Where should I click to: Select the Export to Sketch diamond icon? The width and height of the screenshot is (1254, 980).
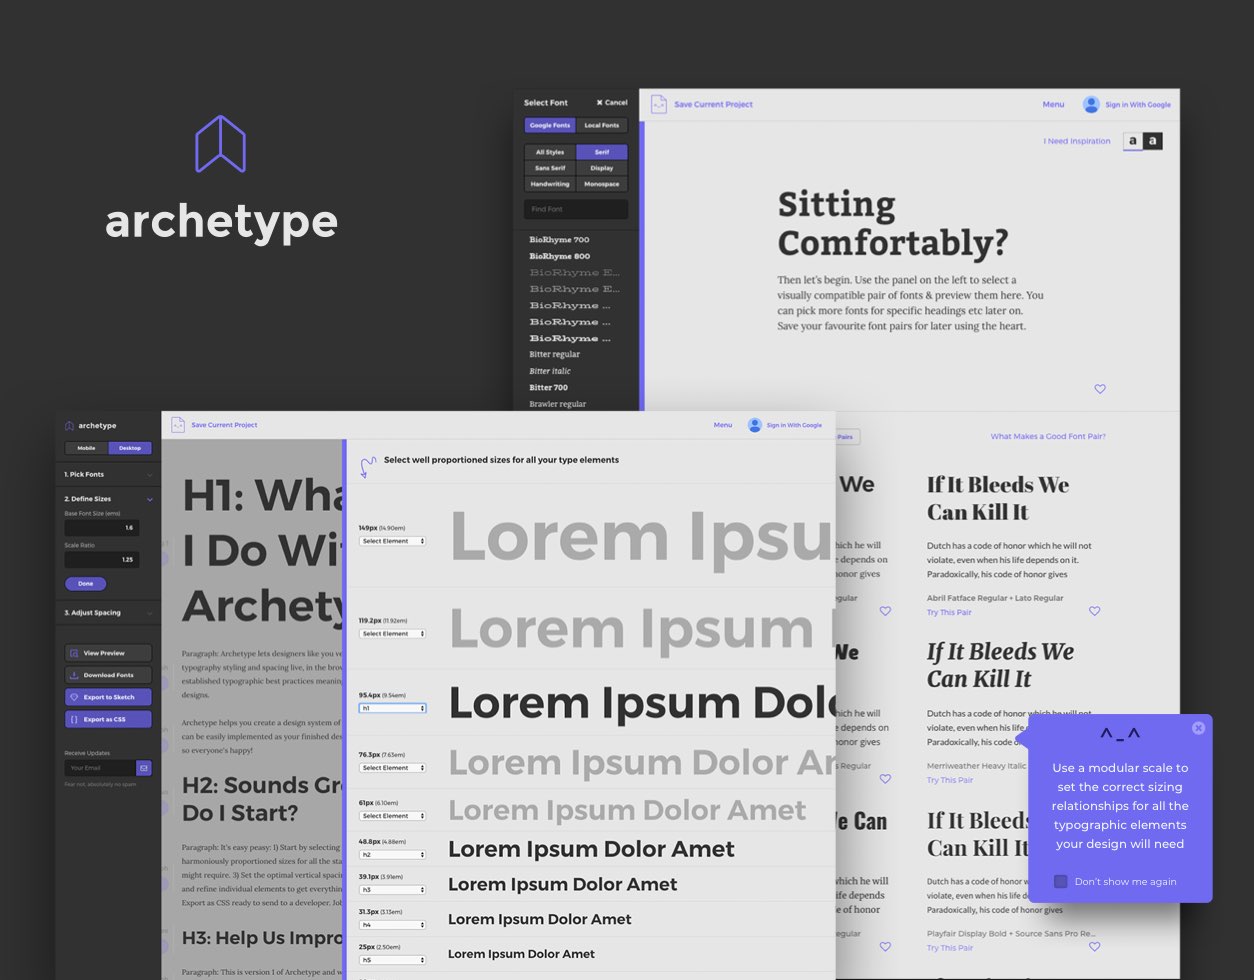pyautogui.click(x=74, y=697)
